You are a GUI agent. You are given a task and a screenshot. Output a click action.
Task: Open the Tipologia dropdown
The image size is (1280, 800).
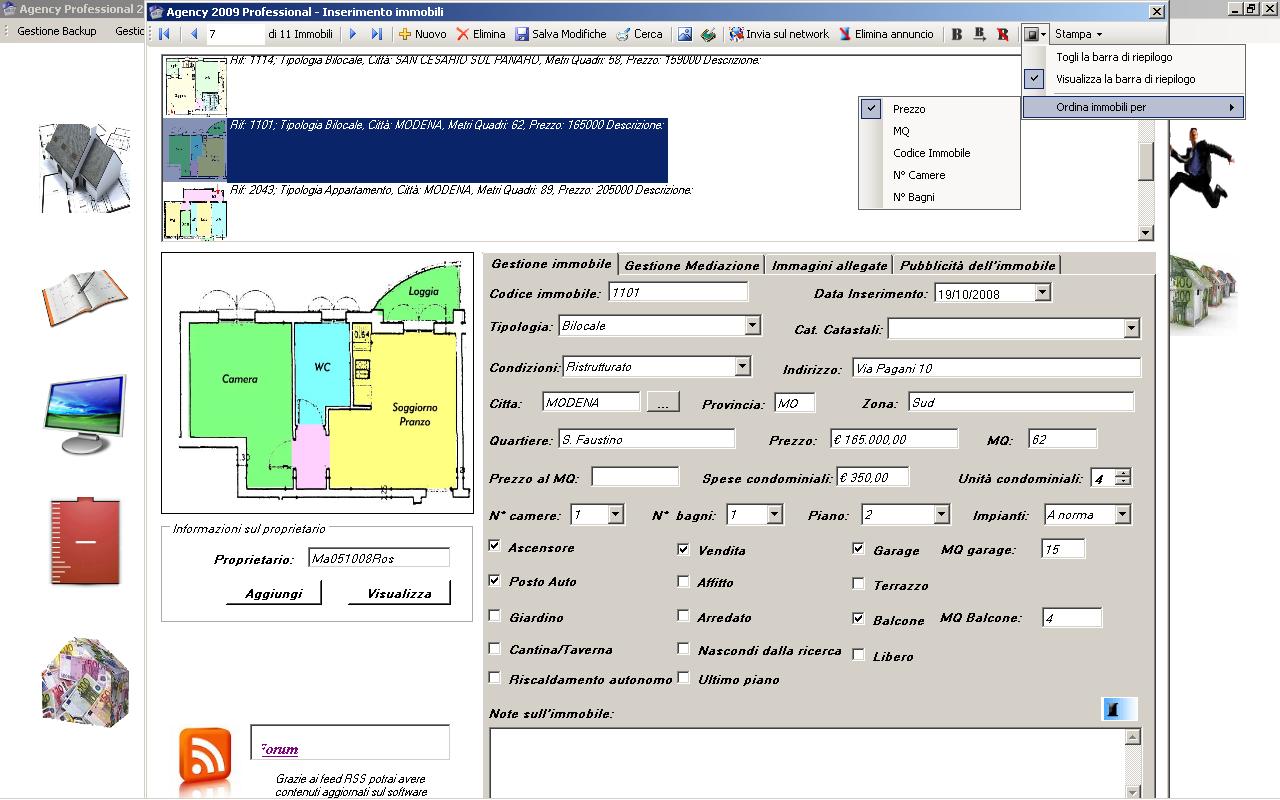click(752, 326)
